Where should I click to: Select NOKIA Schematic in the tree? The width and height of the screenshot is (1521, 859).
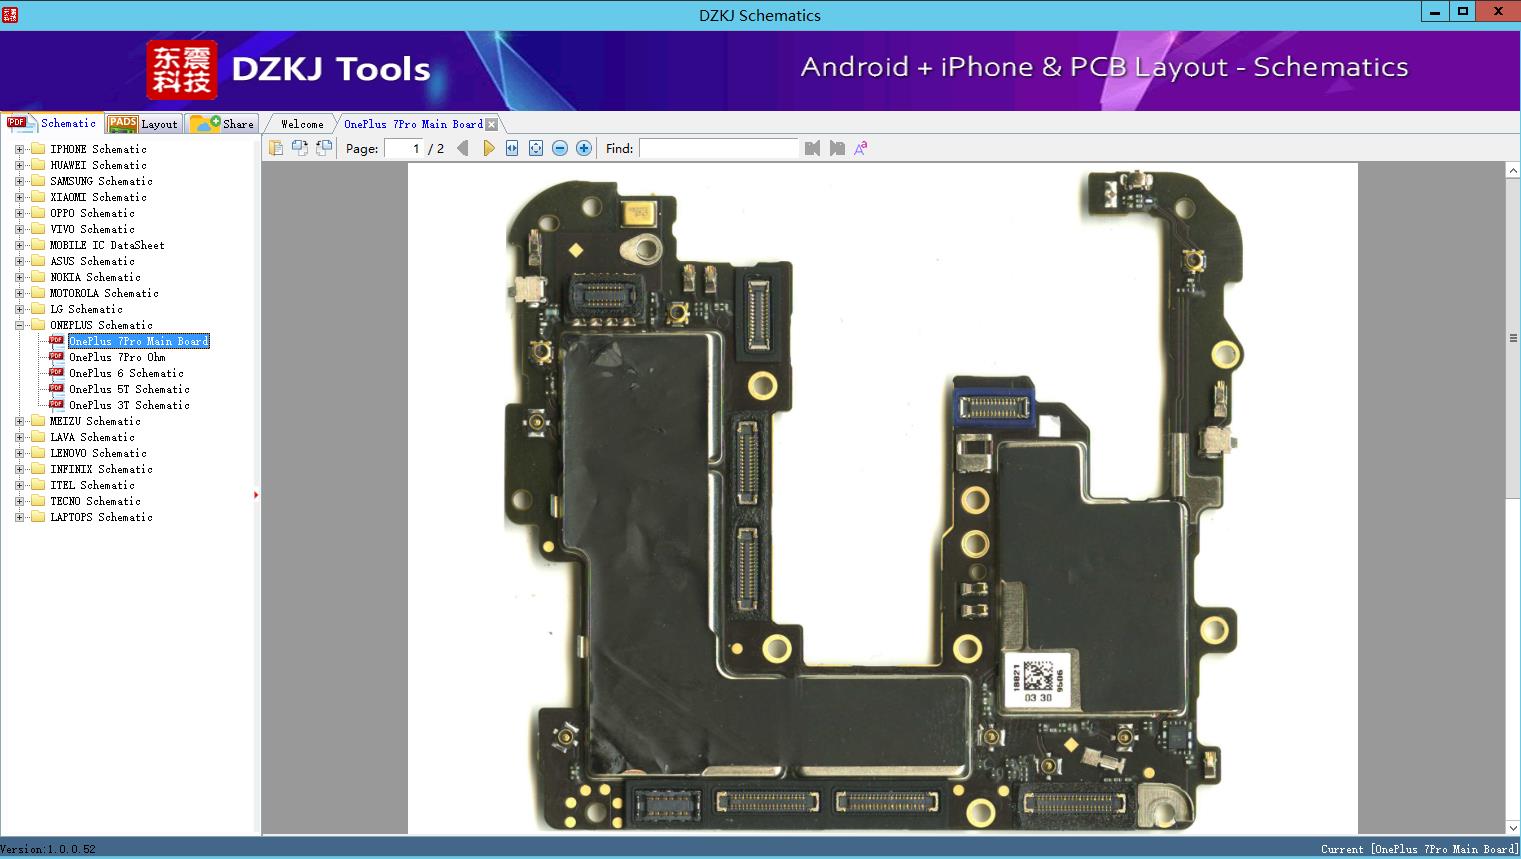coord(95,277)
